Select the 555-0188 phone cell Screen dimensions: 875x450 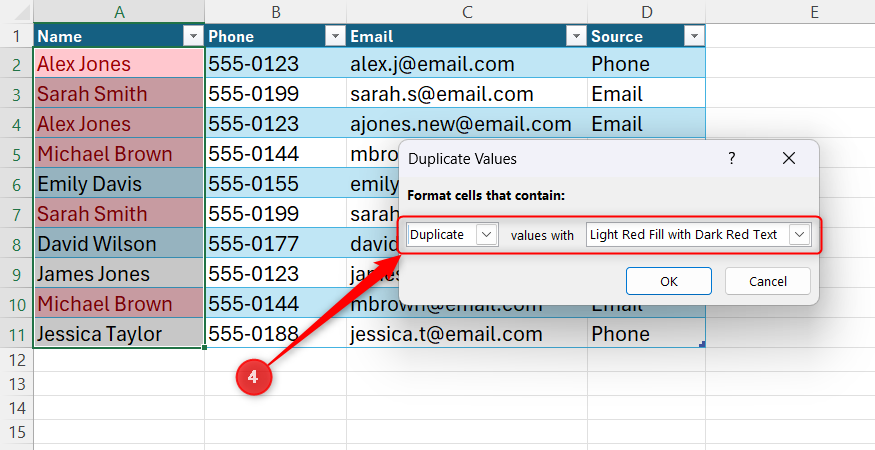coord(276,334)
